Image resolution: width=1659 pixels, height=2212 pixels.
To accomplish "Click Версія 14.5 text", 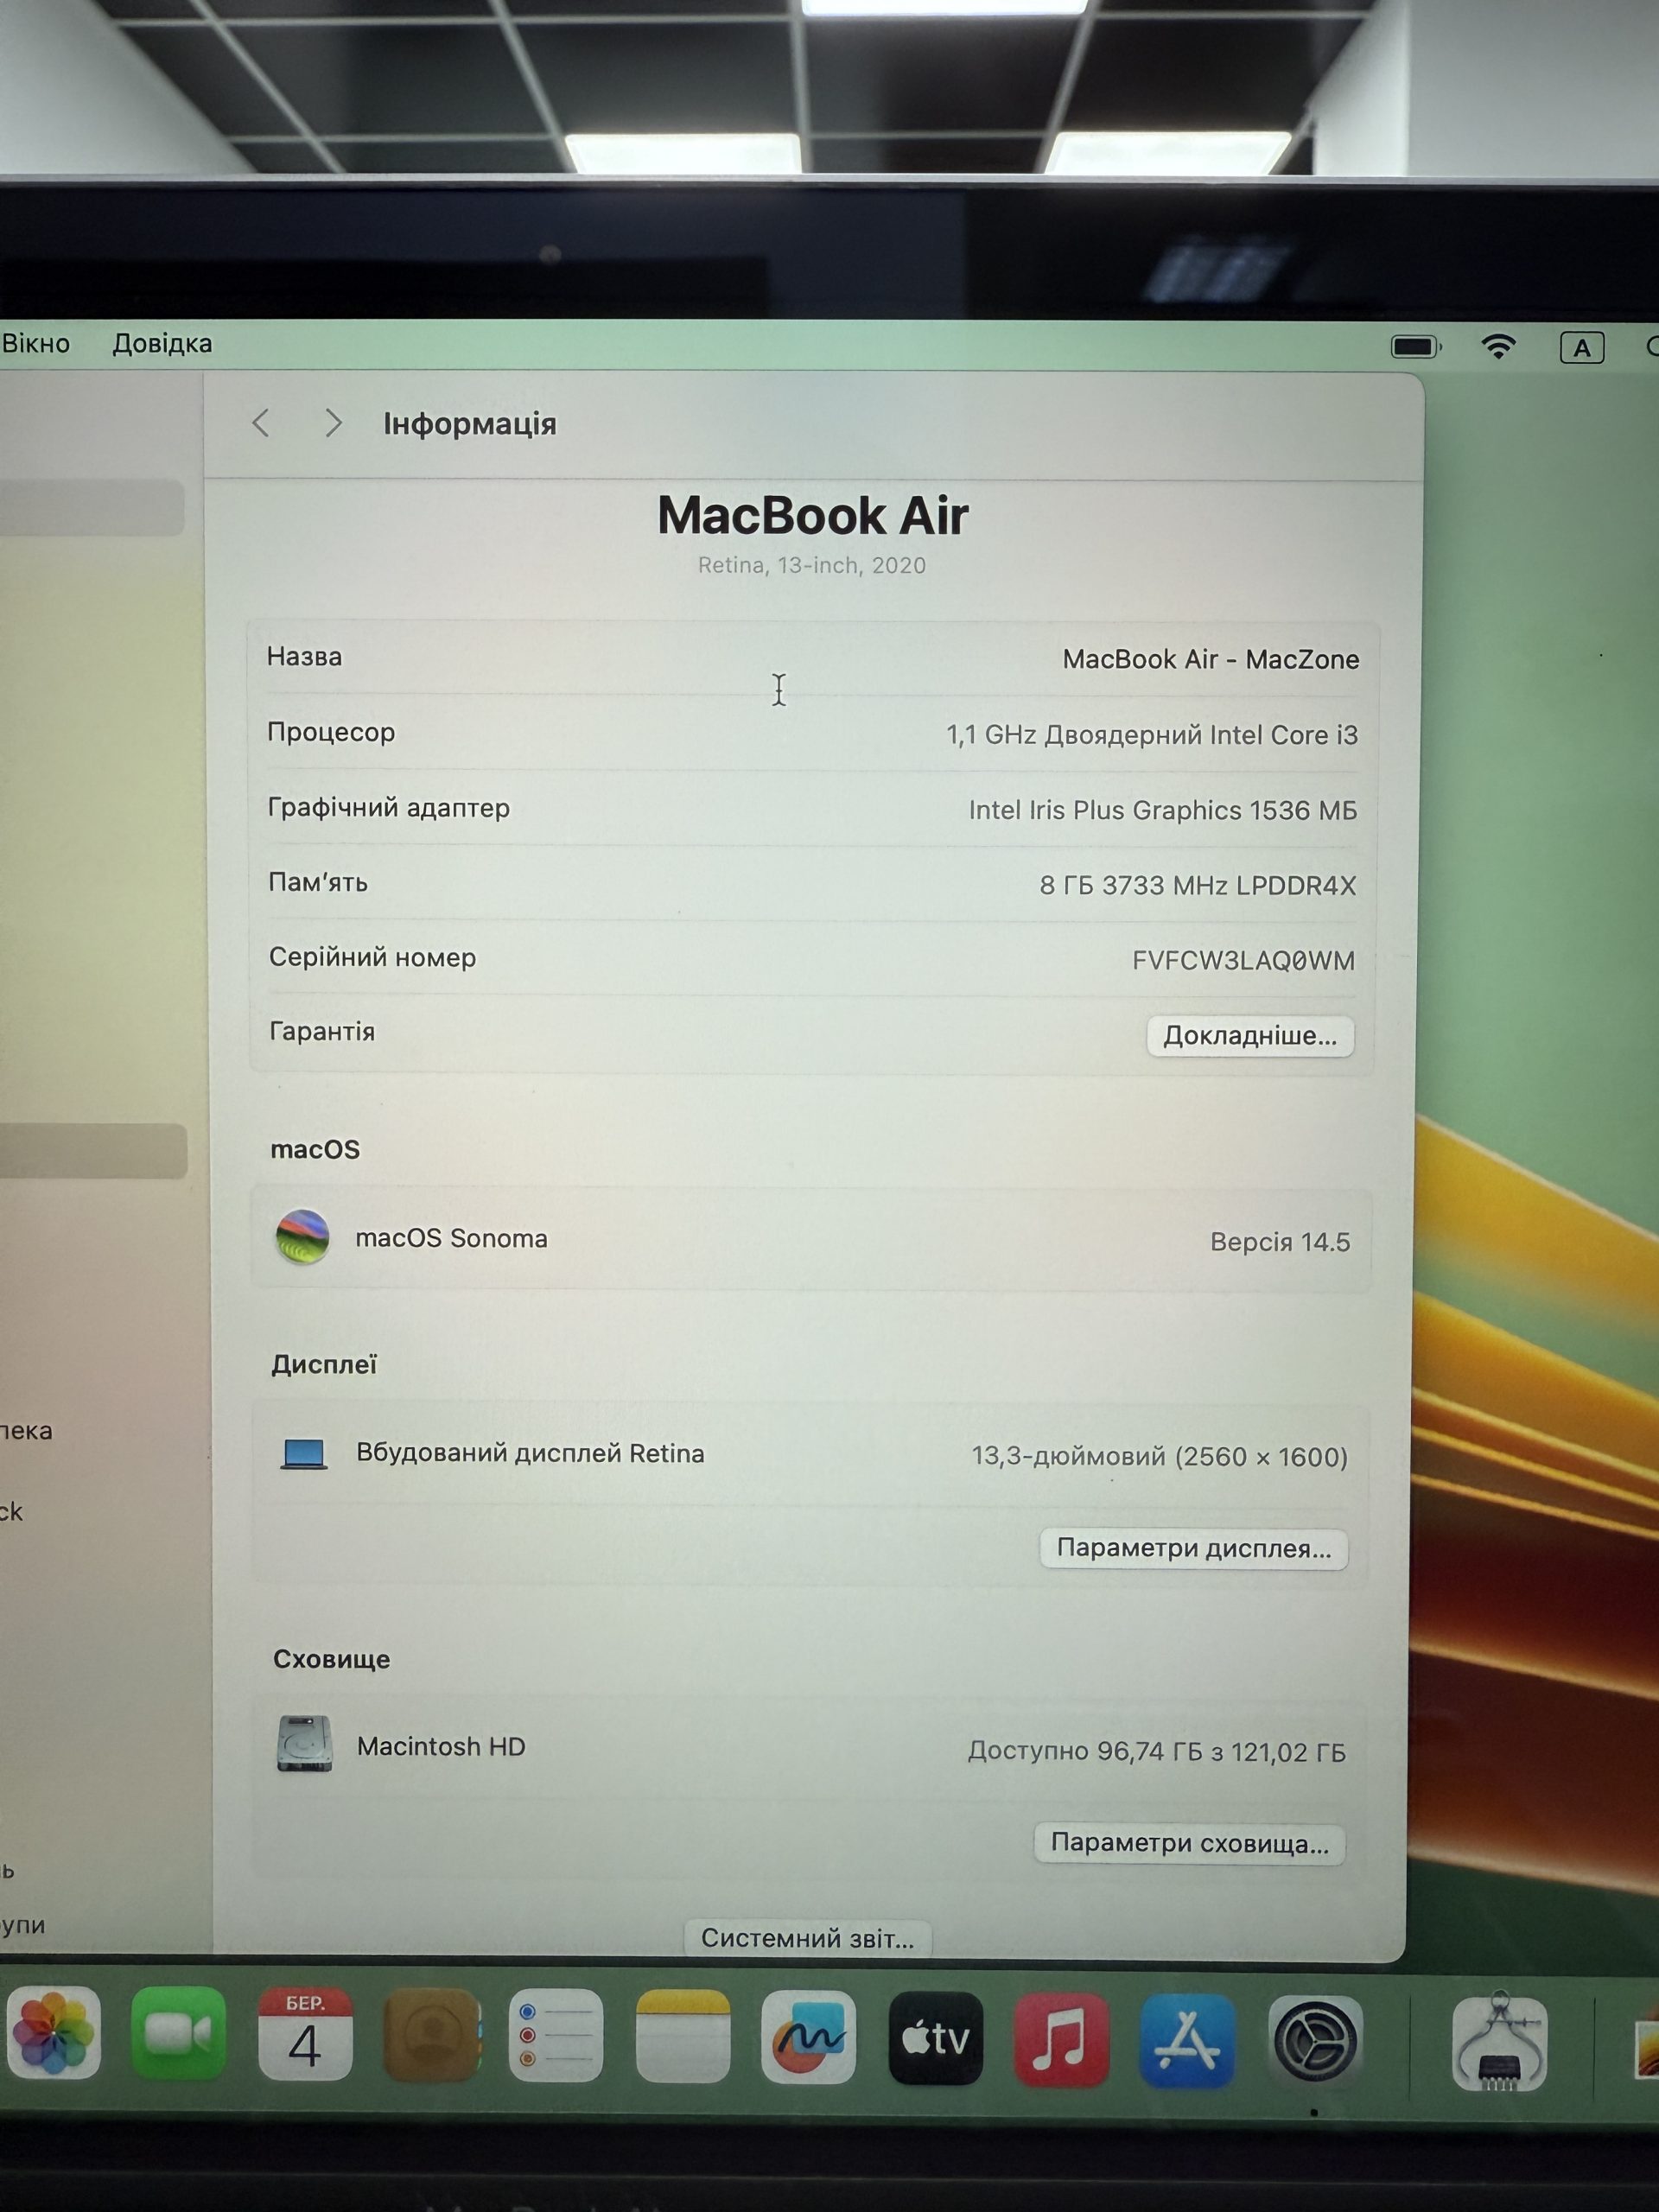I will (1280, 1242).
